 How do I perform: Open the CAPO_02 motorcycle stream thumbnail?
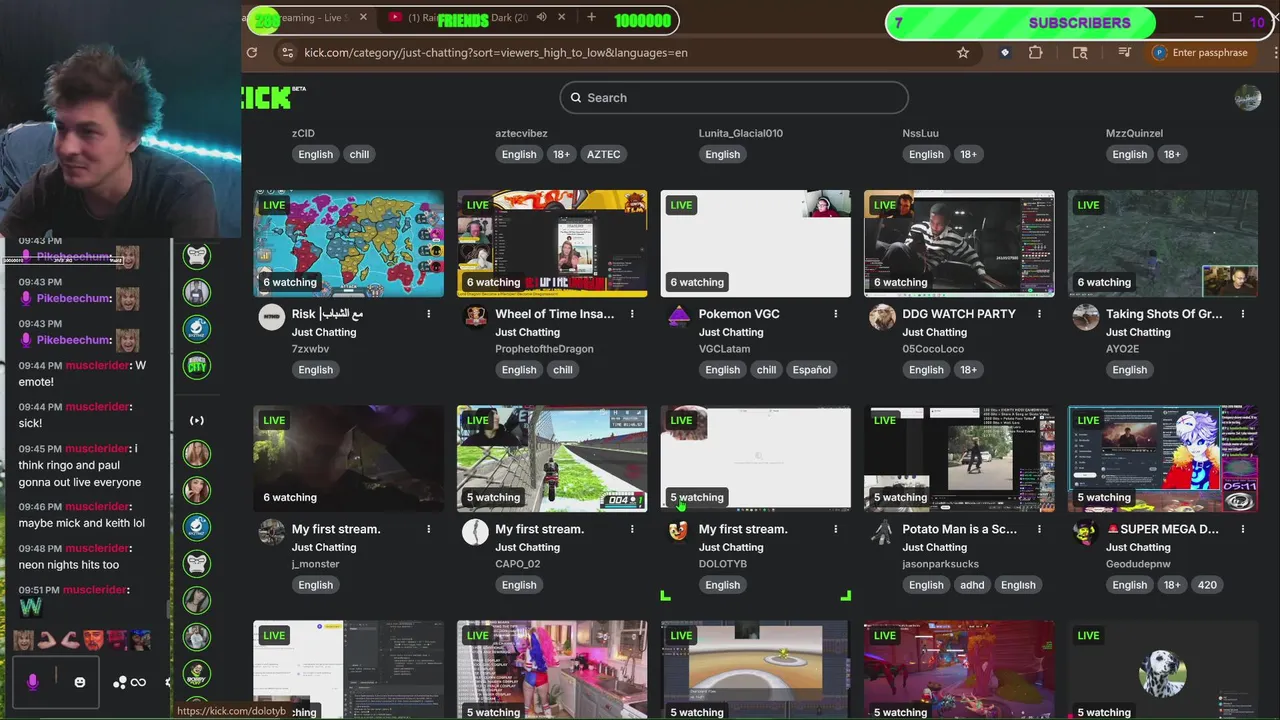pos(552,459)
